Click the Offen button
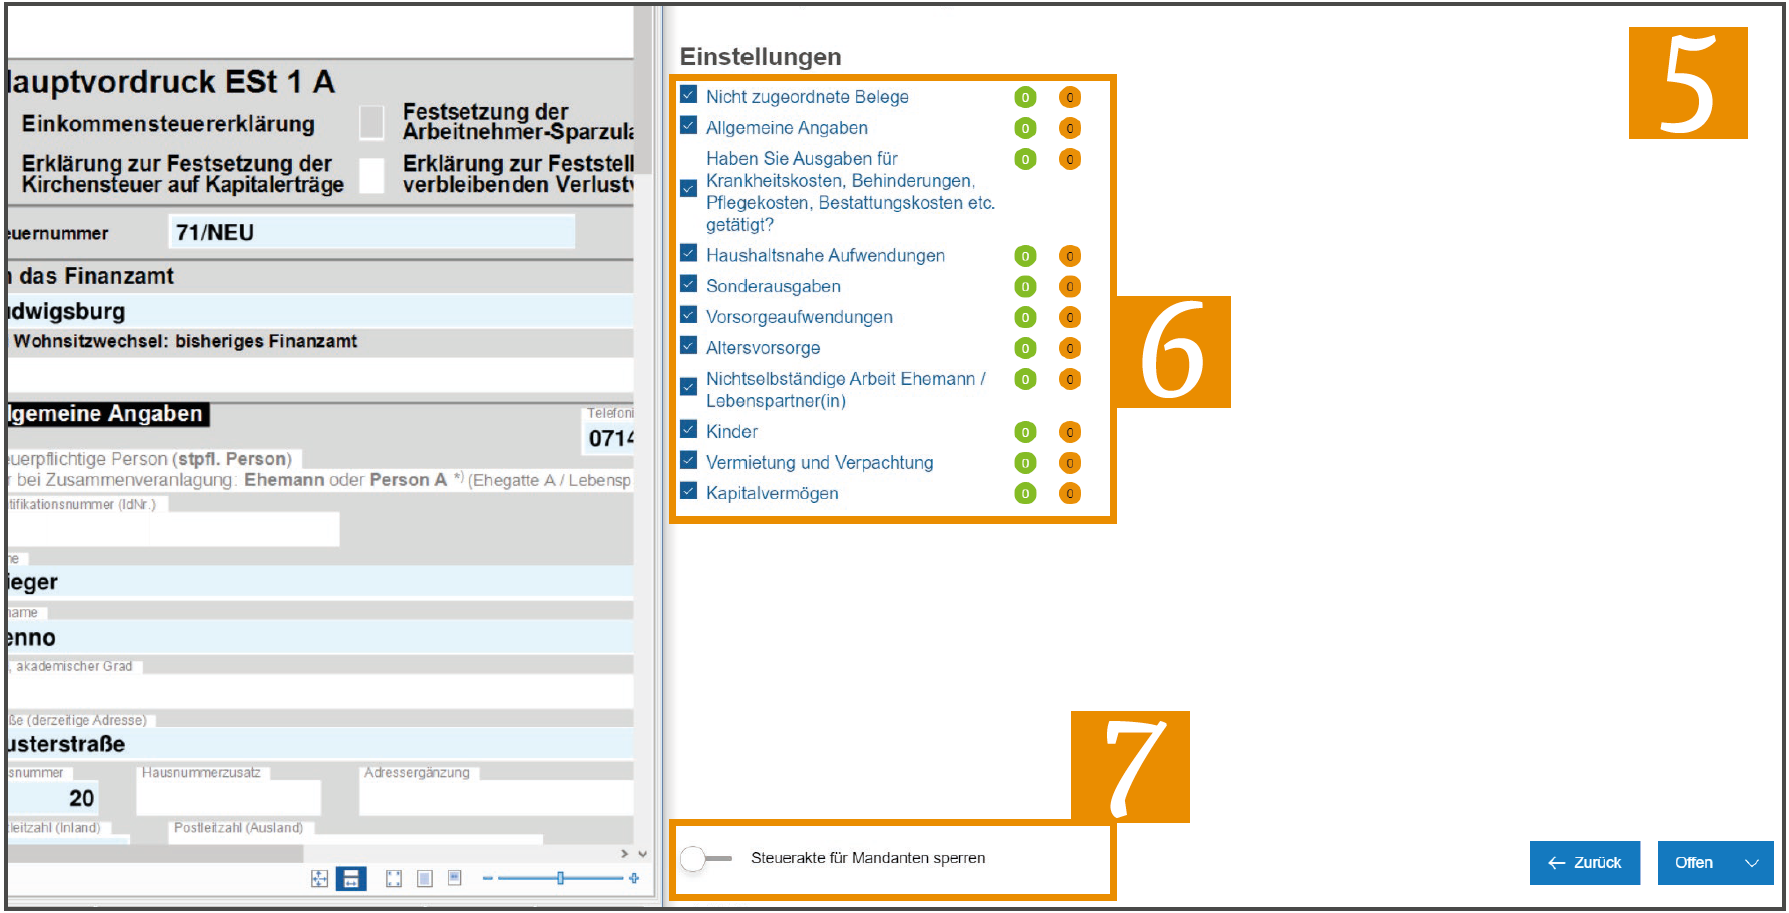The image size is (1789, 913). point(1694,863)
